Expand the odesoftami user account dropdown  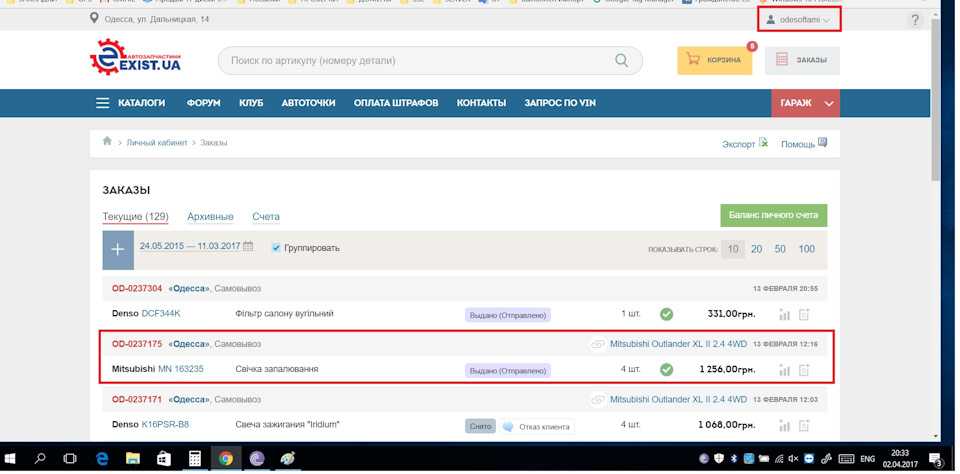click(x=798, y=20)
